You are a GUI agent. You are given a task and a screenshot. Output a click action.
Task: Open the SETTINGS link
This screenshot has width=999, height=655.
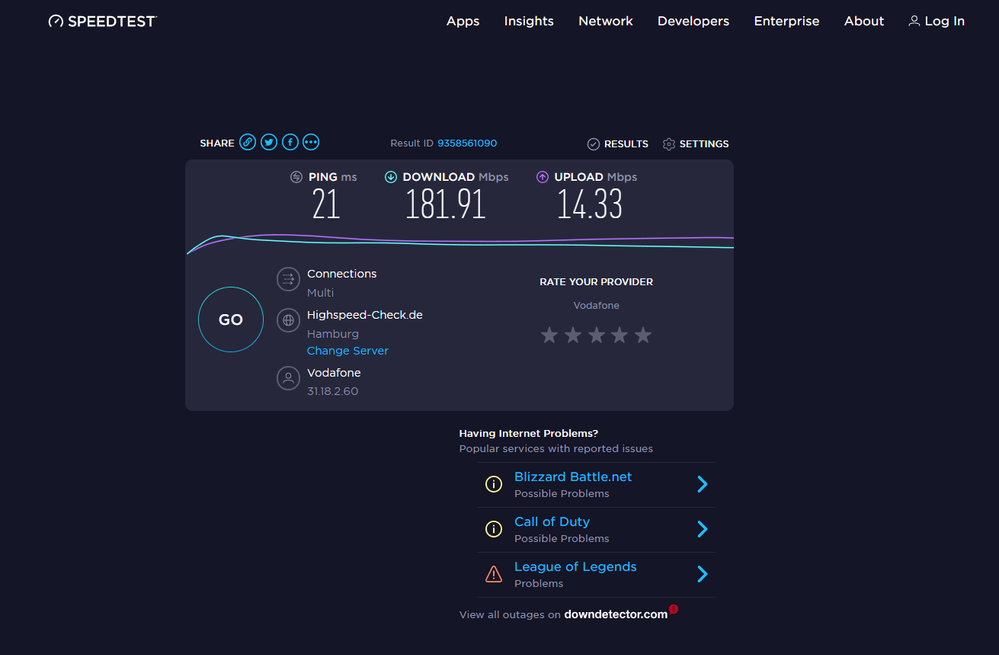tap(703, 144)
